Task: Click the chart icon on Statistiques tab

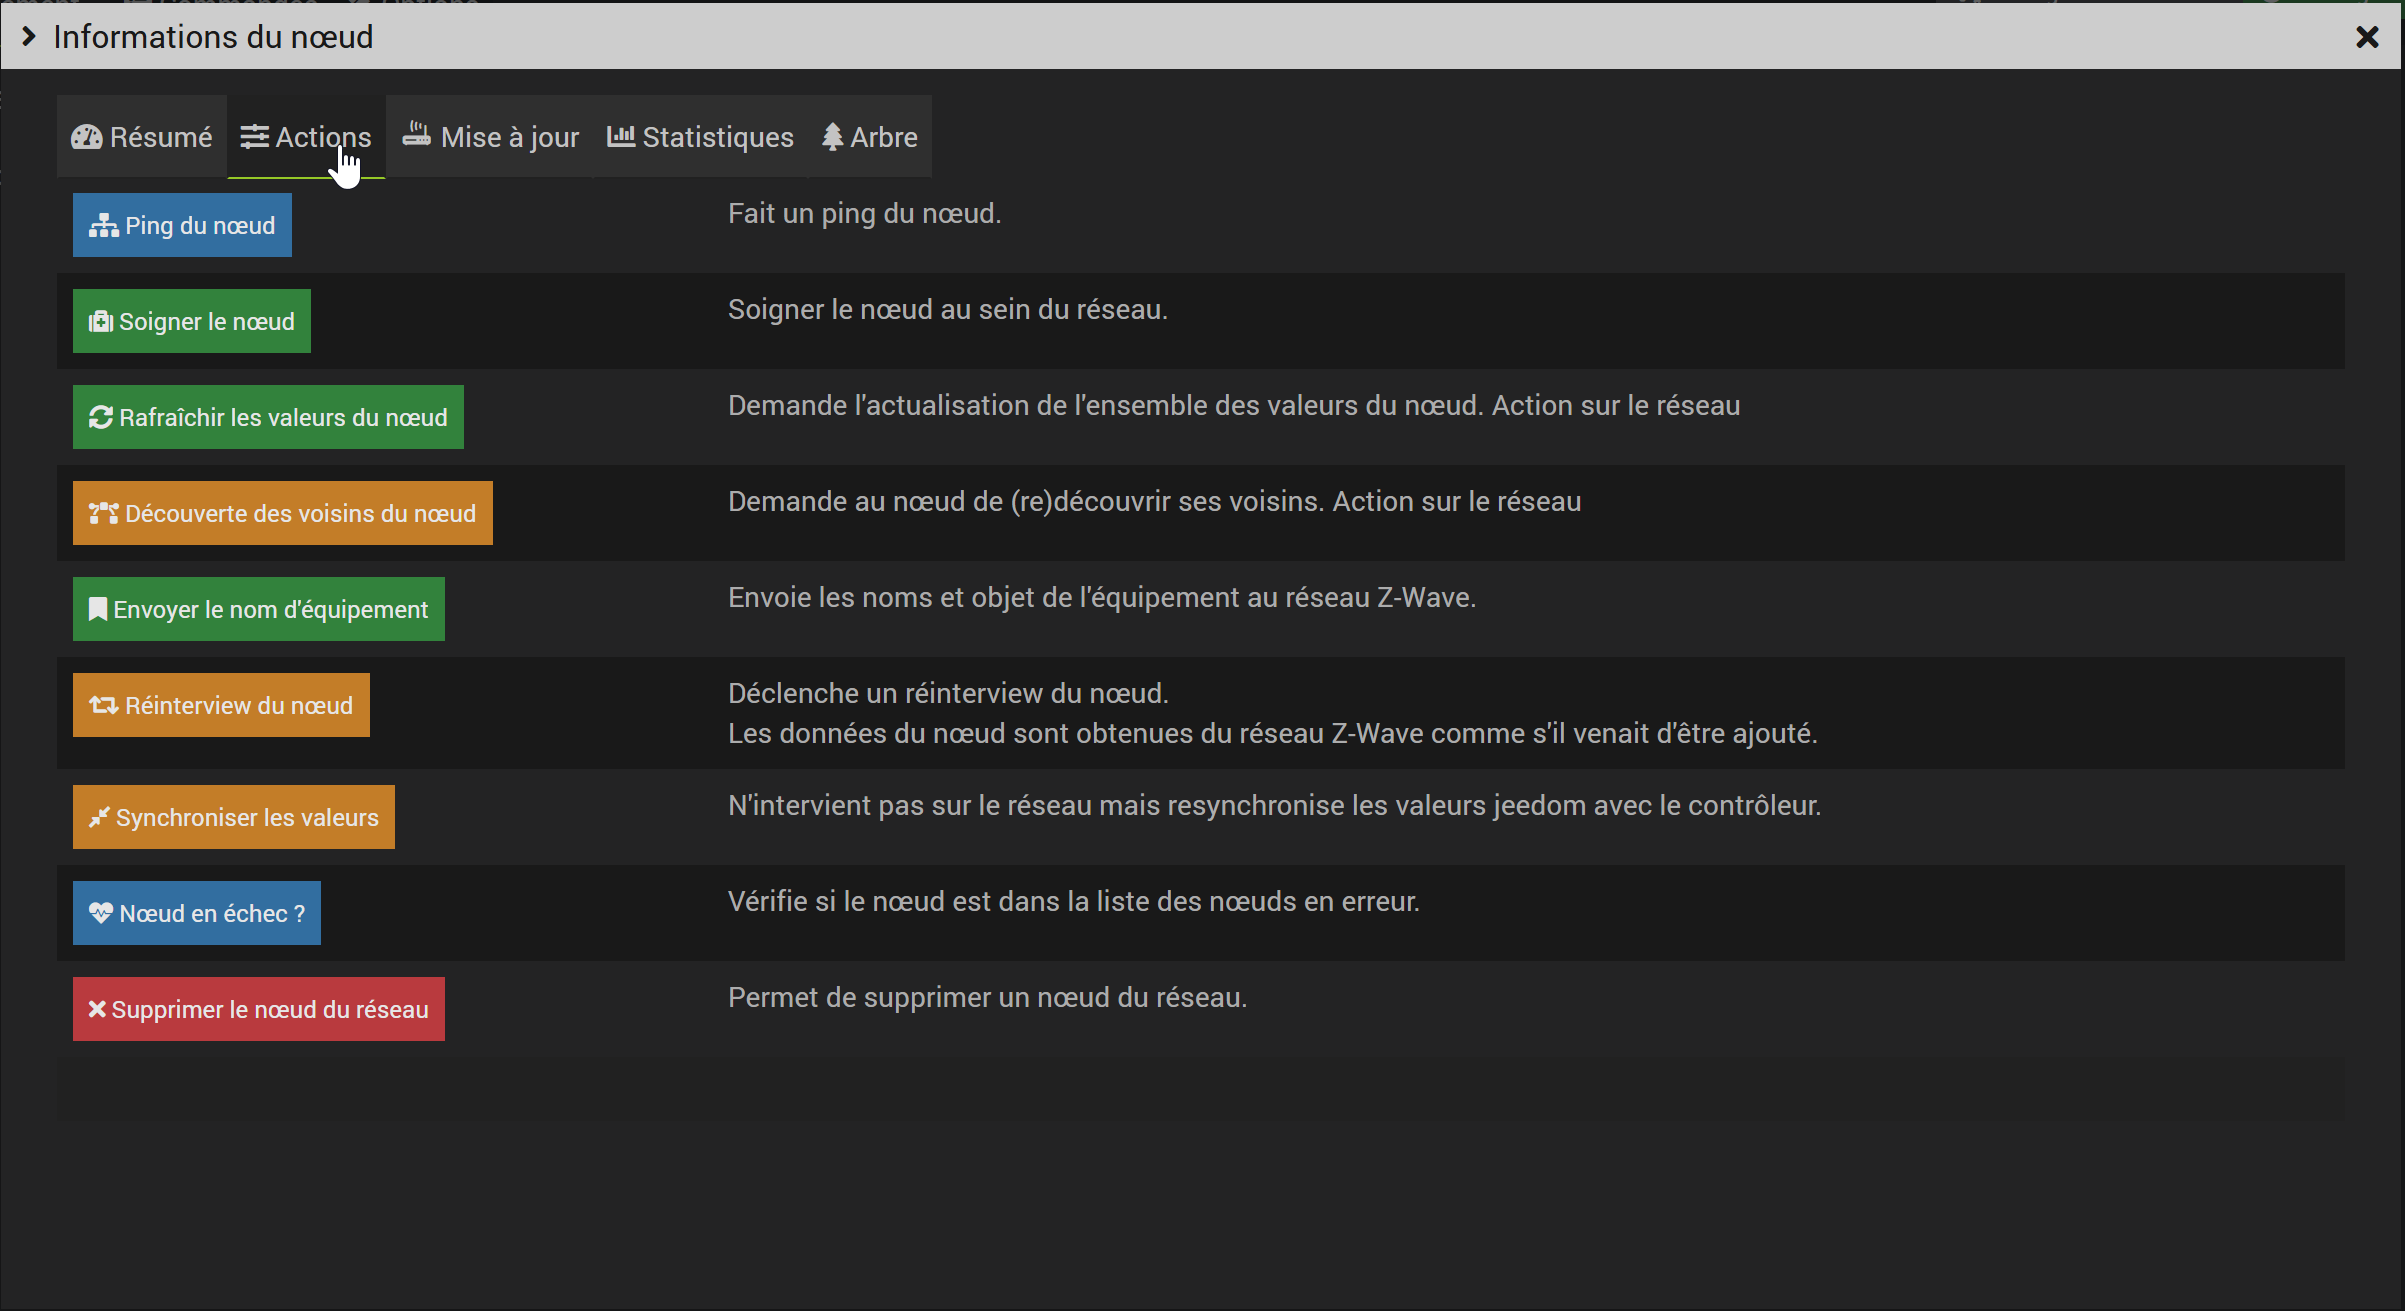Action: (621, 136)
